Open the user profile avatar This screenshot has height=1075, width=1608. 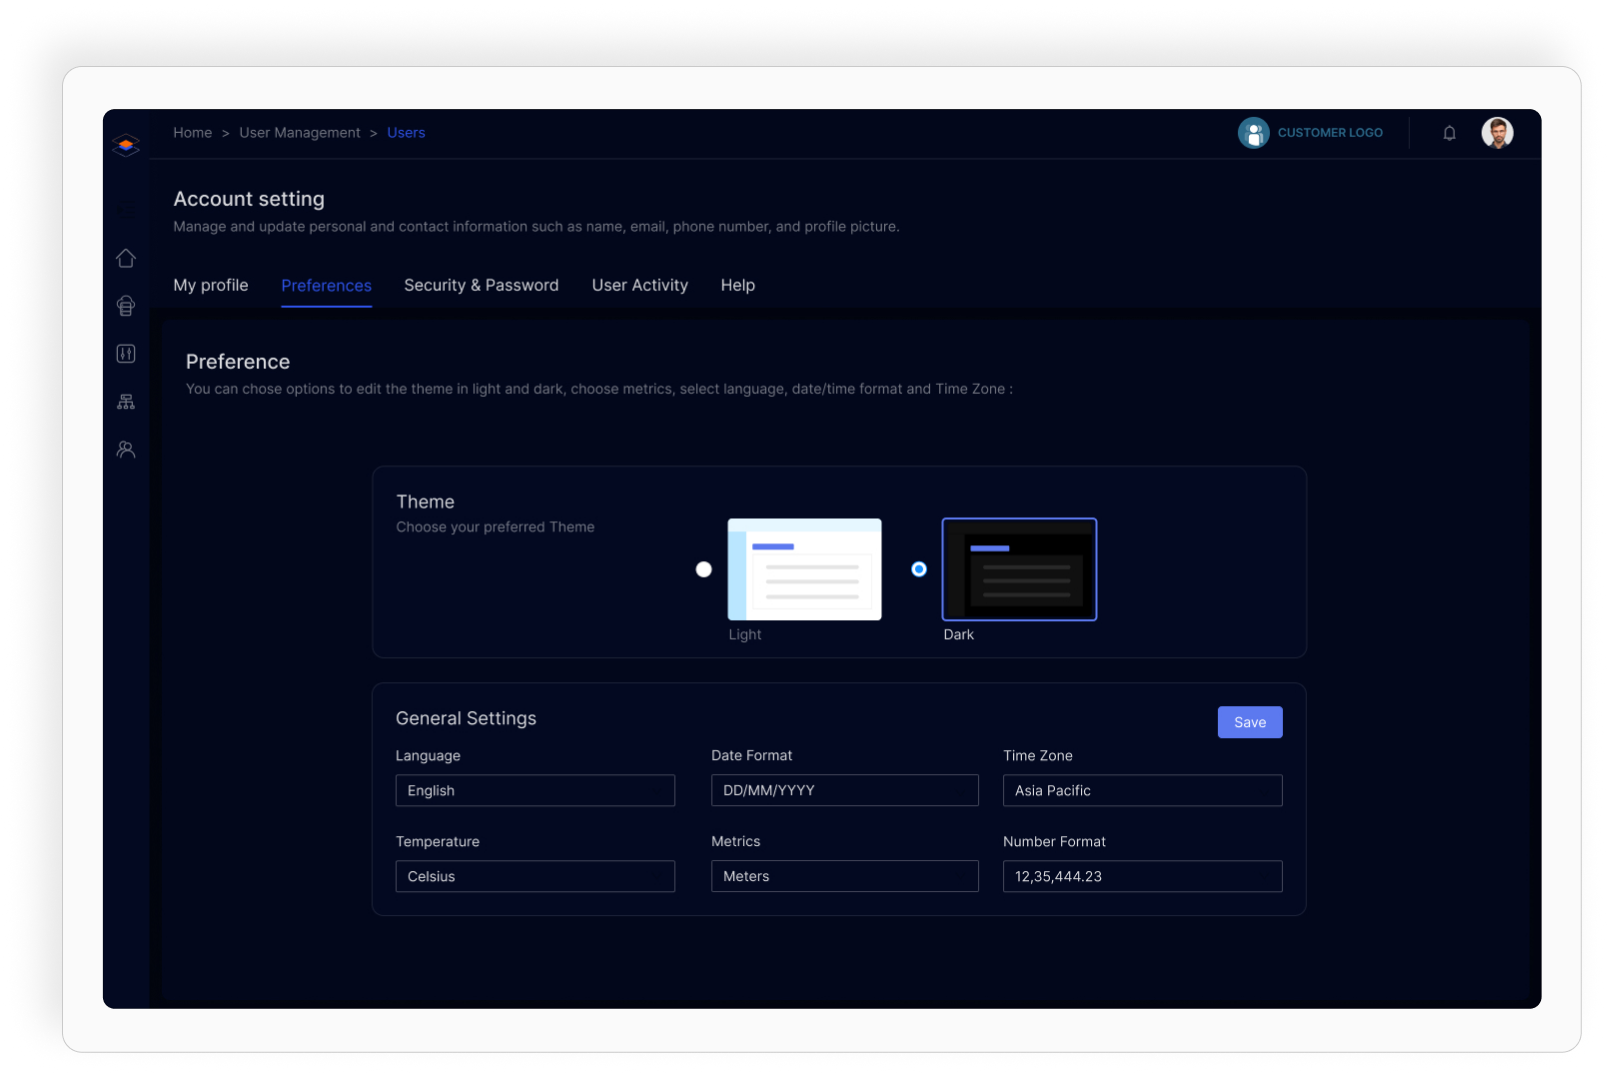(1496, 133)
